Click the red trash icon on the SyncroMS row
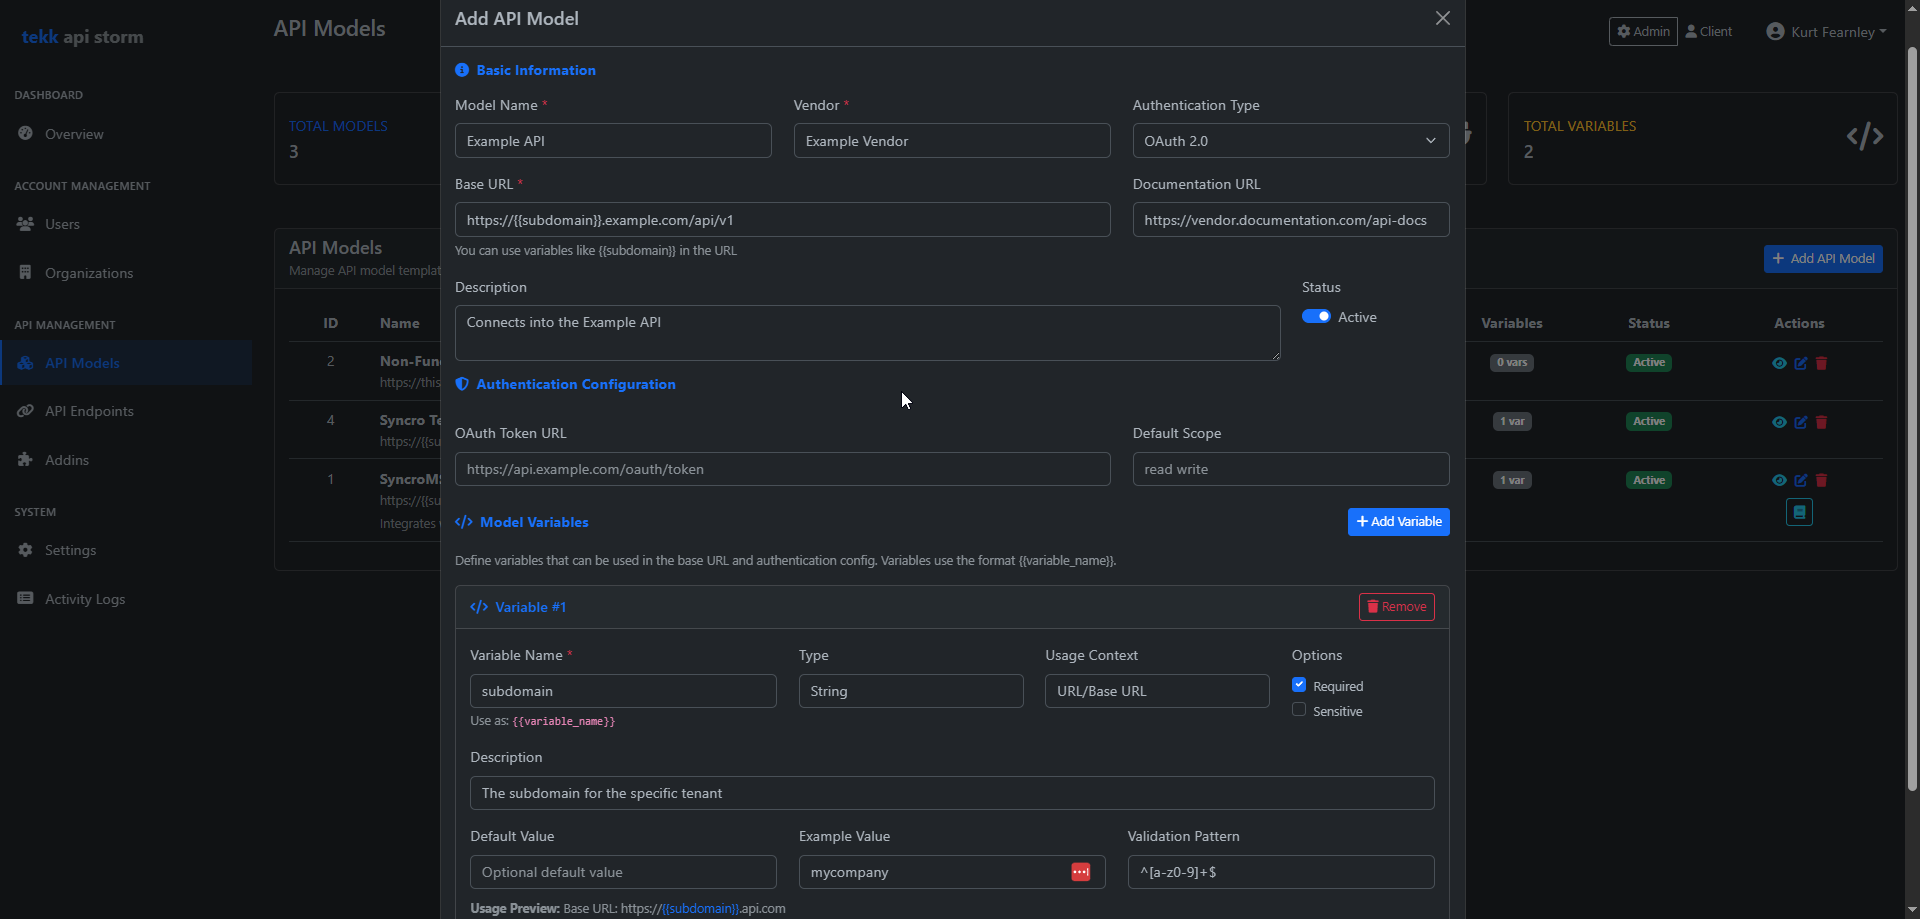Viewport: 1920px width, 919px height. (x=1821, y=480)
